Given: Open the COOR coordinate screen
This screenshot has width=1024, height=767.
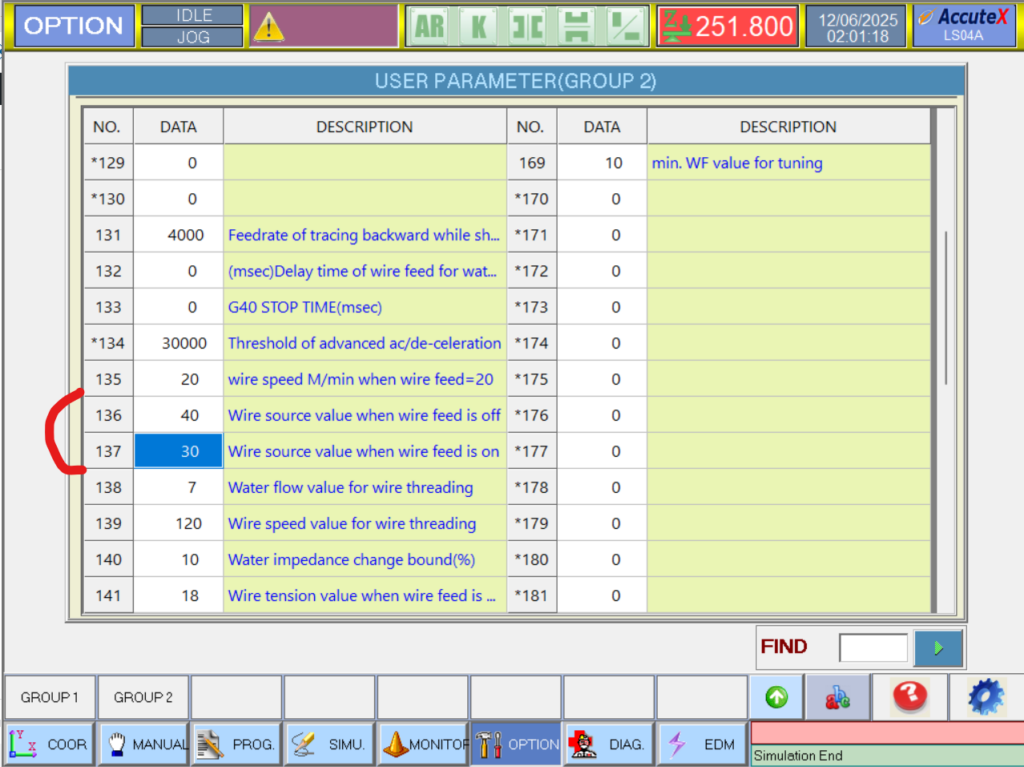Looking at the screenshot, I should 50,744.
